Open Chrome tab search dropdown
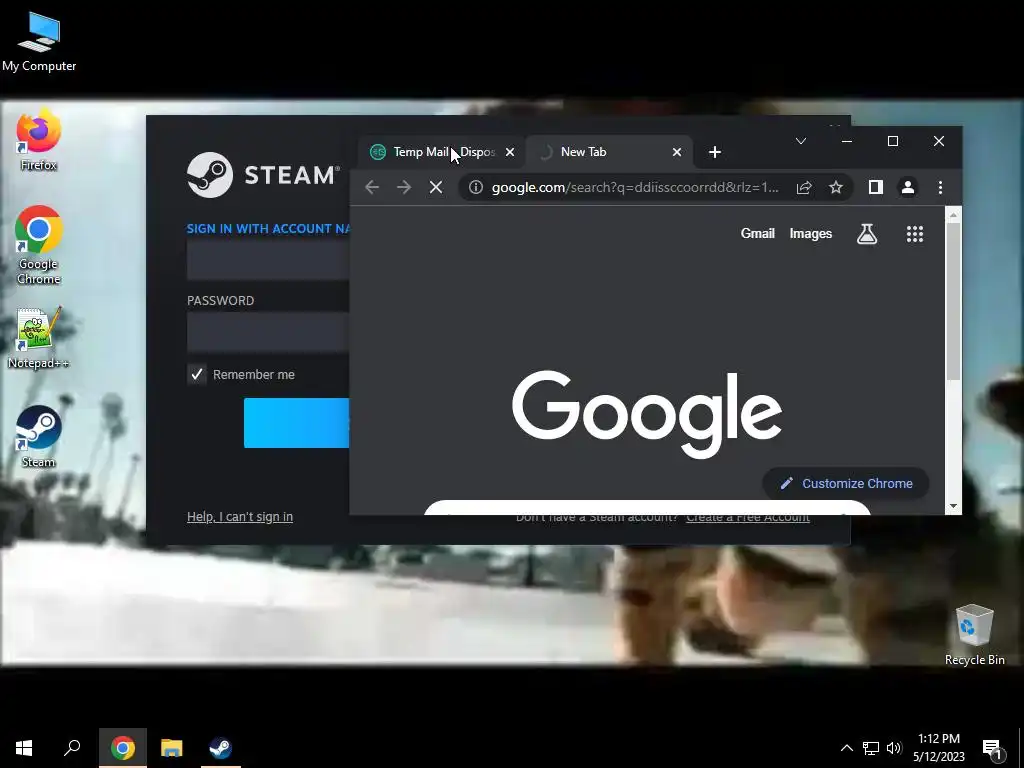 point(801,141)
